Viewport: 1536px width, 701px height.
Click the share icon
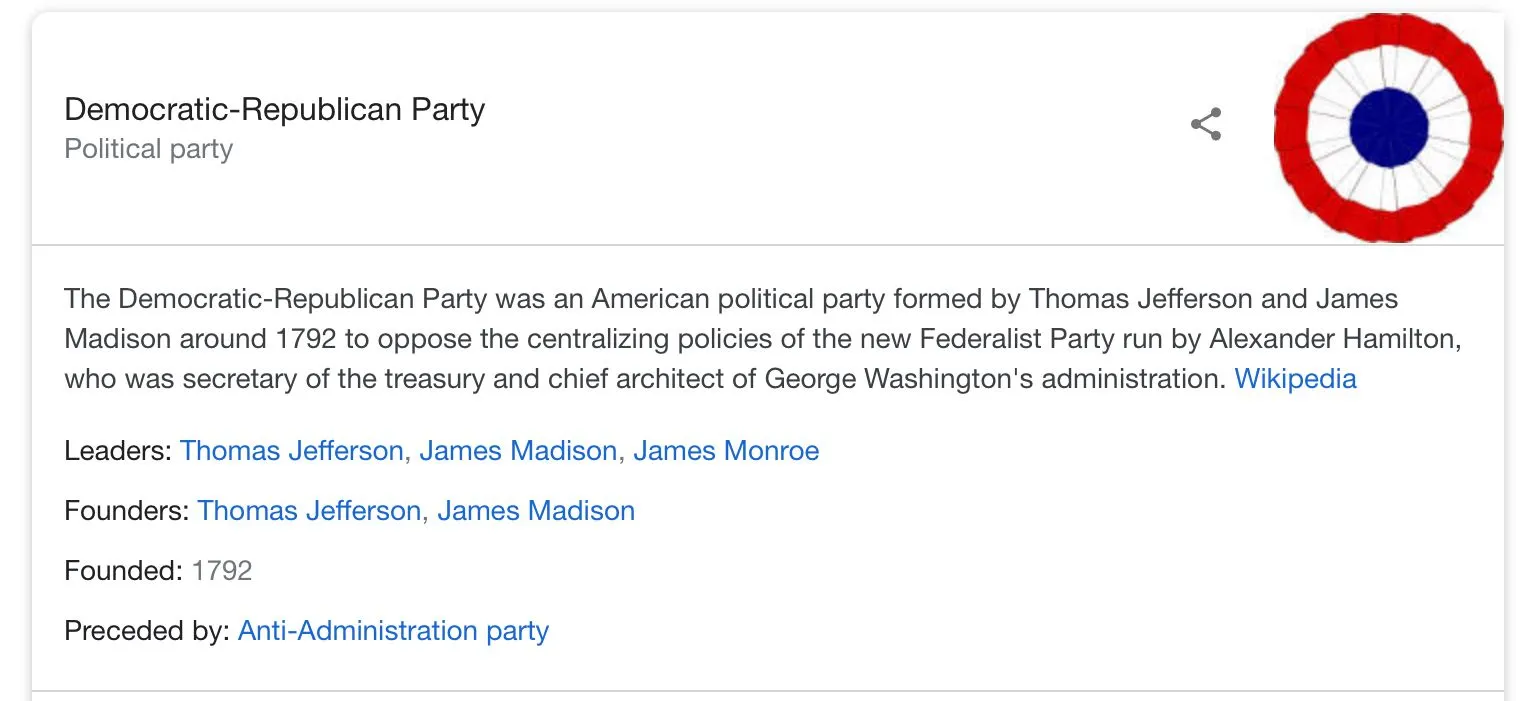1206,125
